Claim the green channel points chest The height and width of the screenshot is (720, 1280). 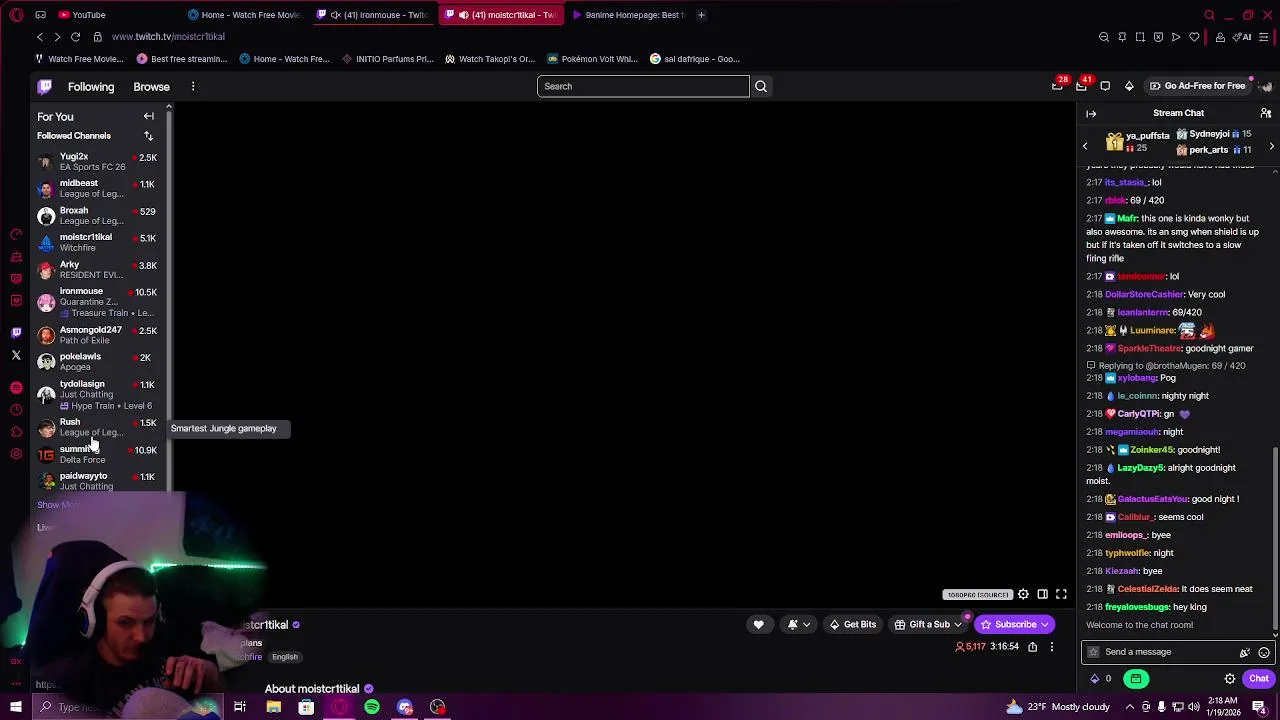1136,679
